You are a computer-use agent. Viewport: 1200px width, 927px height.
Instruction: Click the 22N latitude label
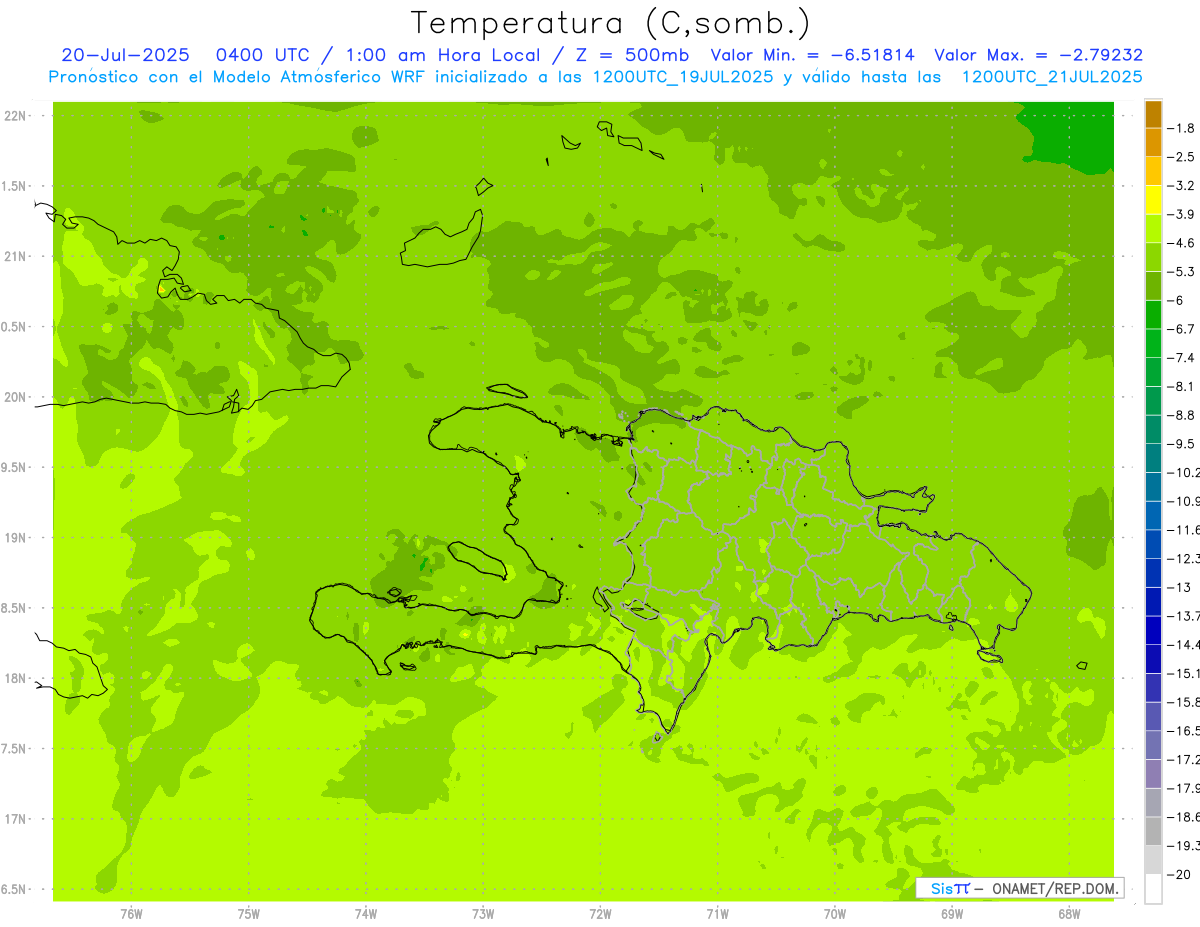coord(16,116)
